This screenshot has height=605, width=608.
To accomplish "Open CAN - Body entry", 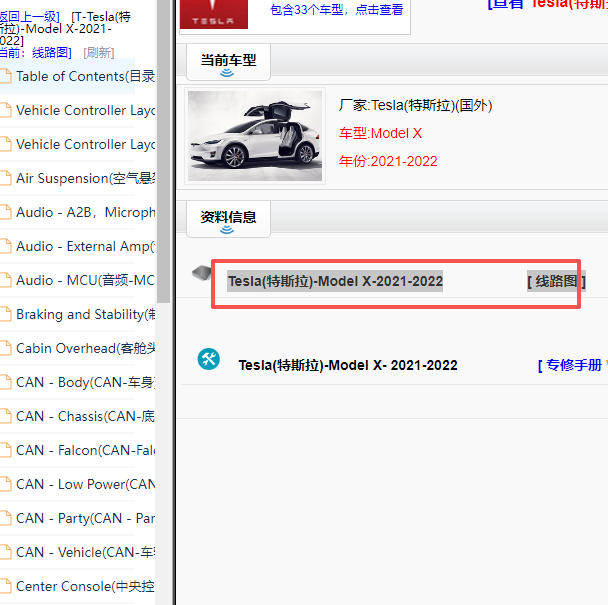I will point(85,382).
